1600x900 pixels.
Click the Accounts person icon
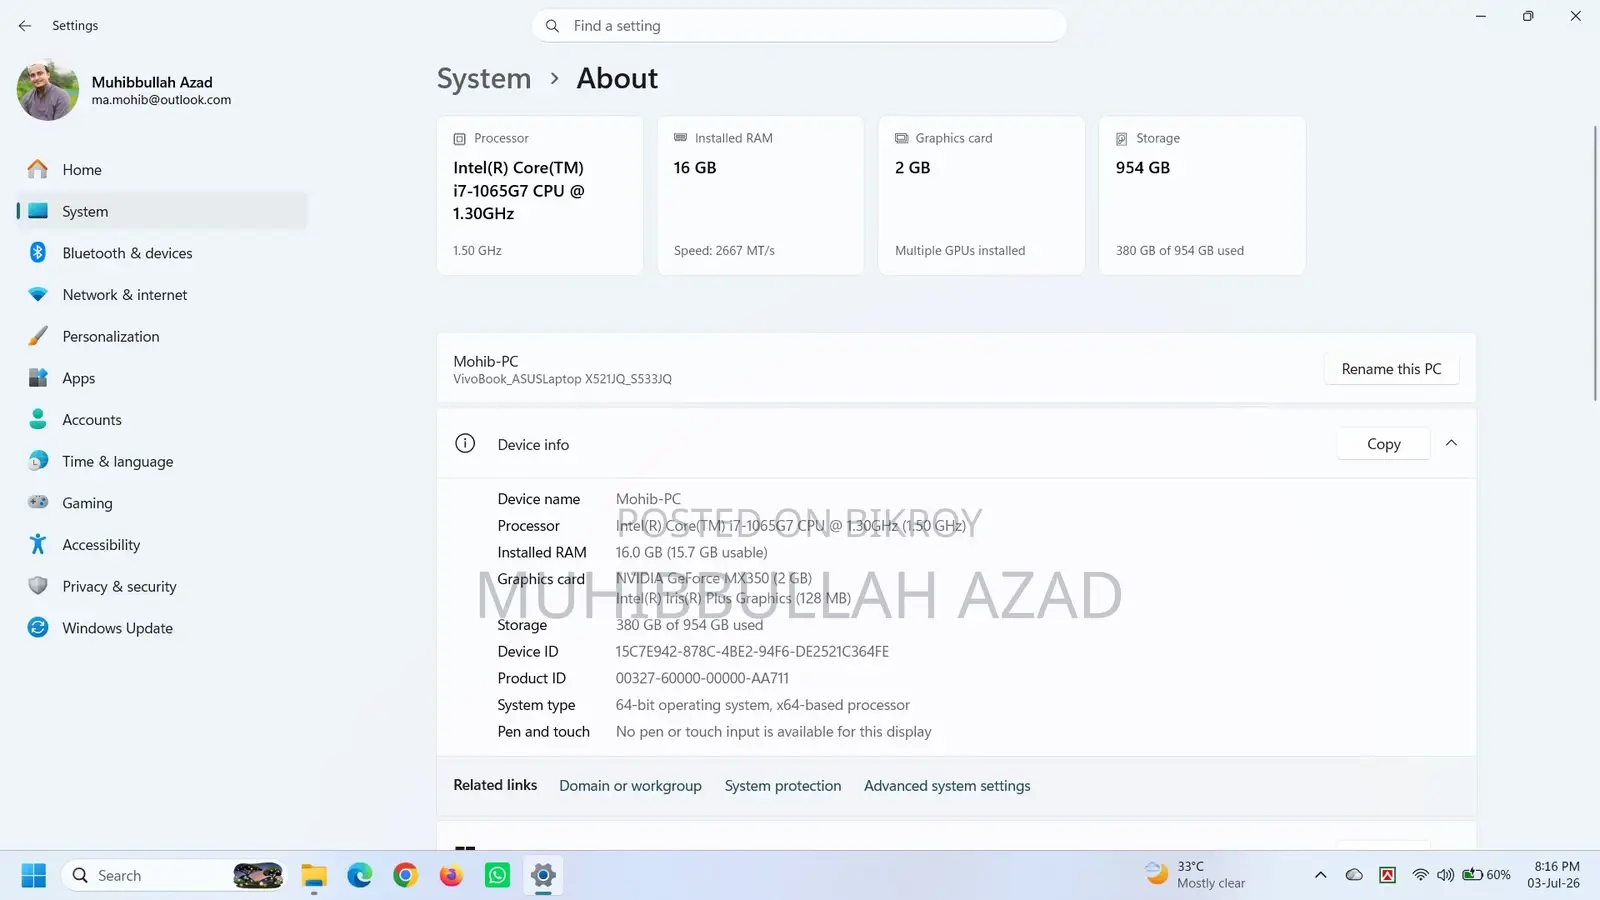coord(38,420)
